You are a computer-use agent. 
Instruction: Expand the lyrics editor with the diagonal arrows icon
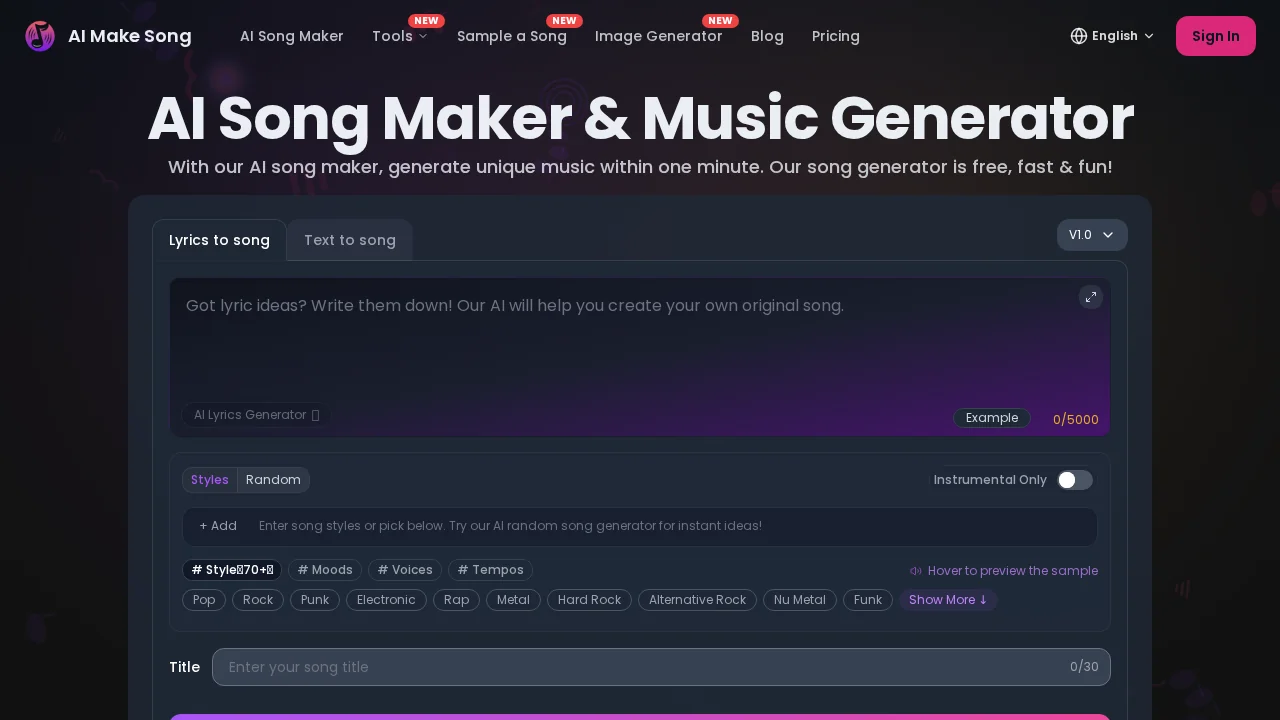coord(1091,297)
